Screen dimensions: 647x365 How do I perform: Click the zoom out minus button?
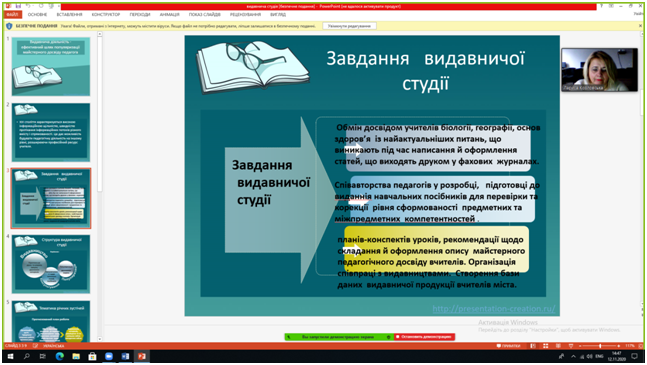(580, 346)
